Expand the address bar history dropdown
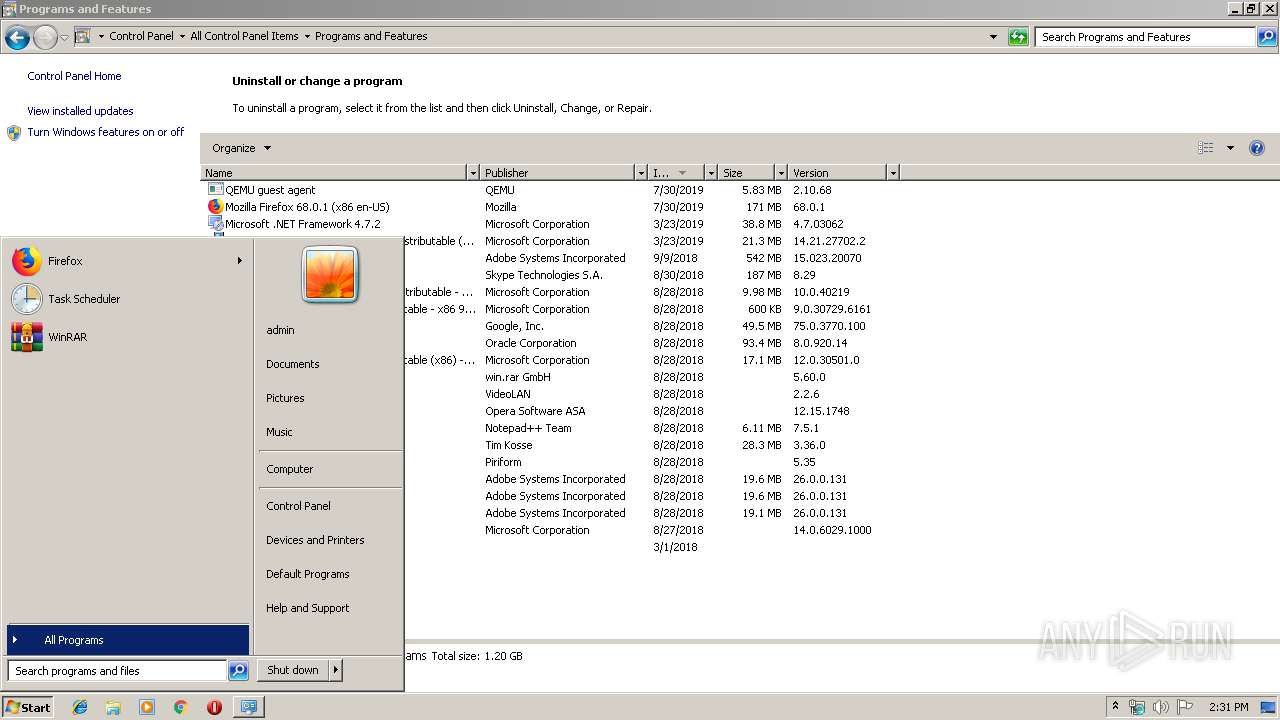 point(993,37)
